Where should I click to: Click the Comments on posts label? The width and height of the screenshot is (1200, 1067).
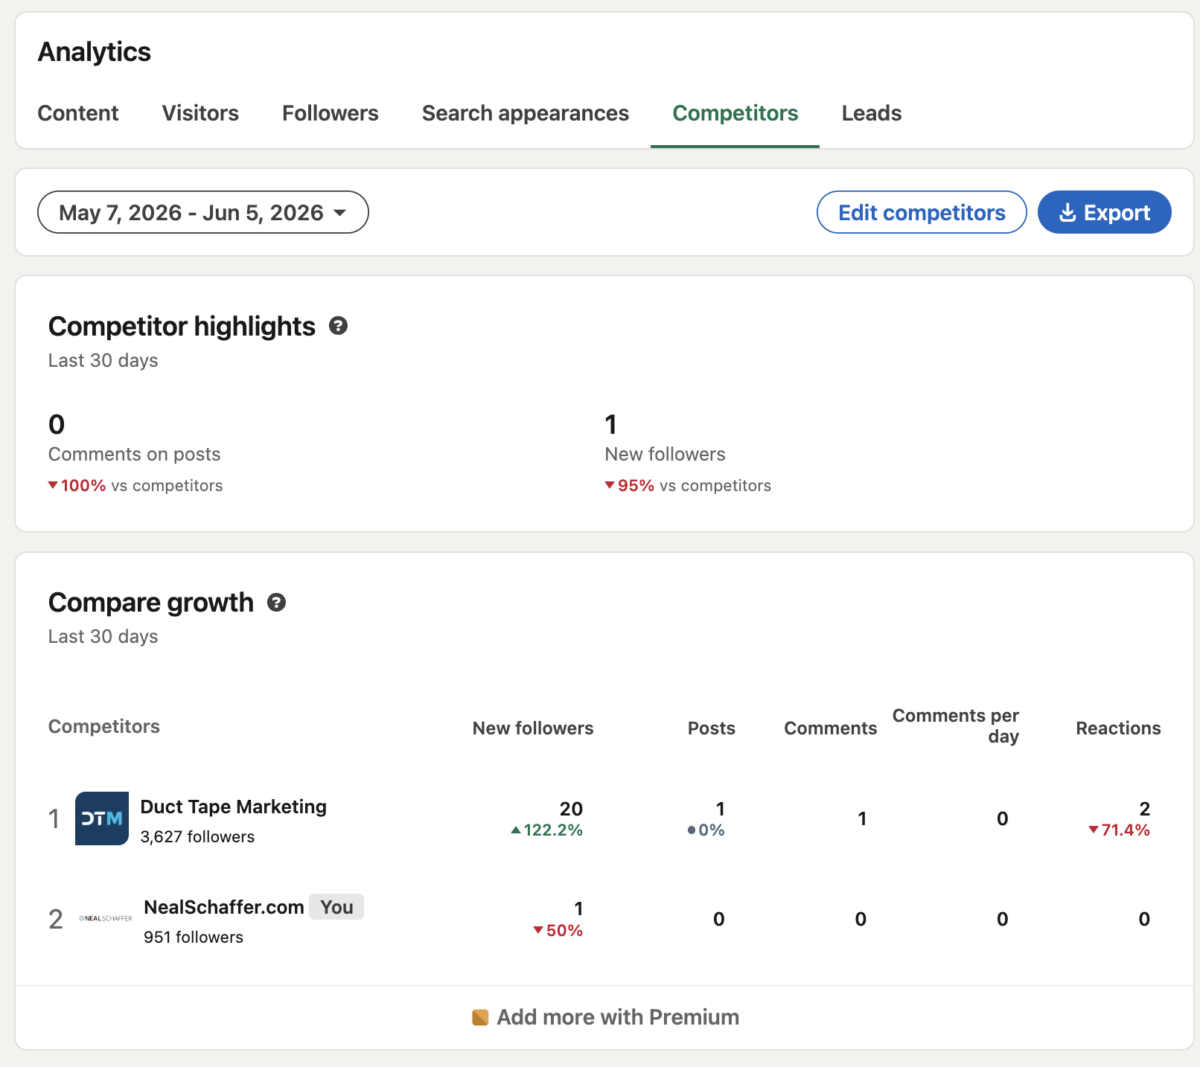(134, 454)
